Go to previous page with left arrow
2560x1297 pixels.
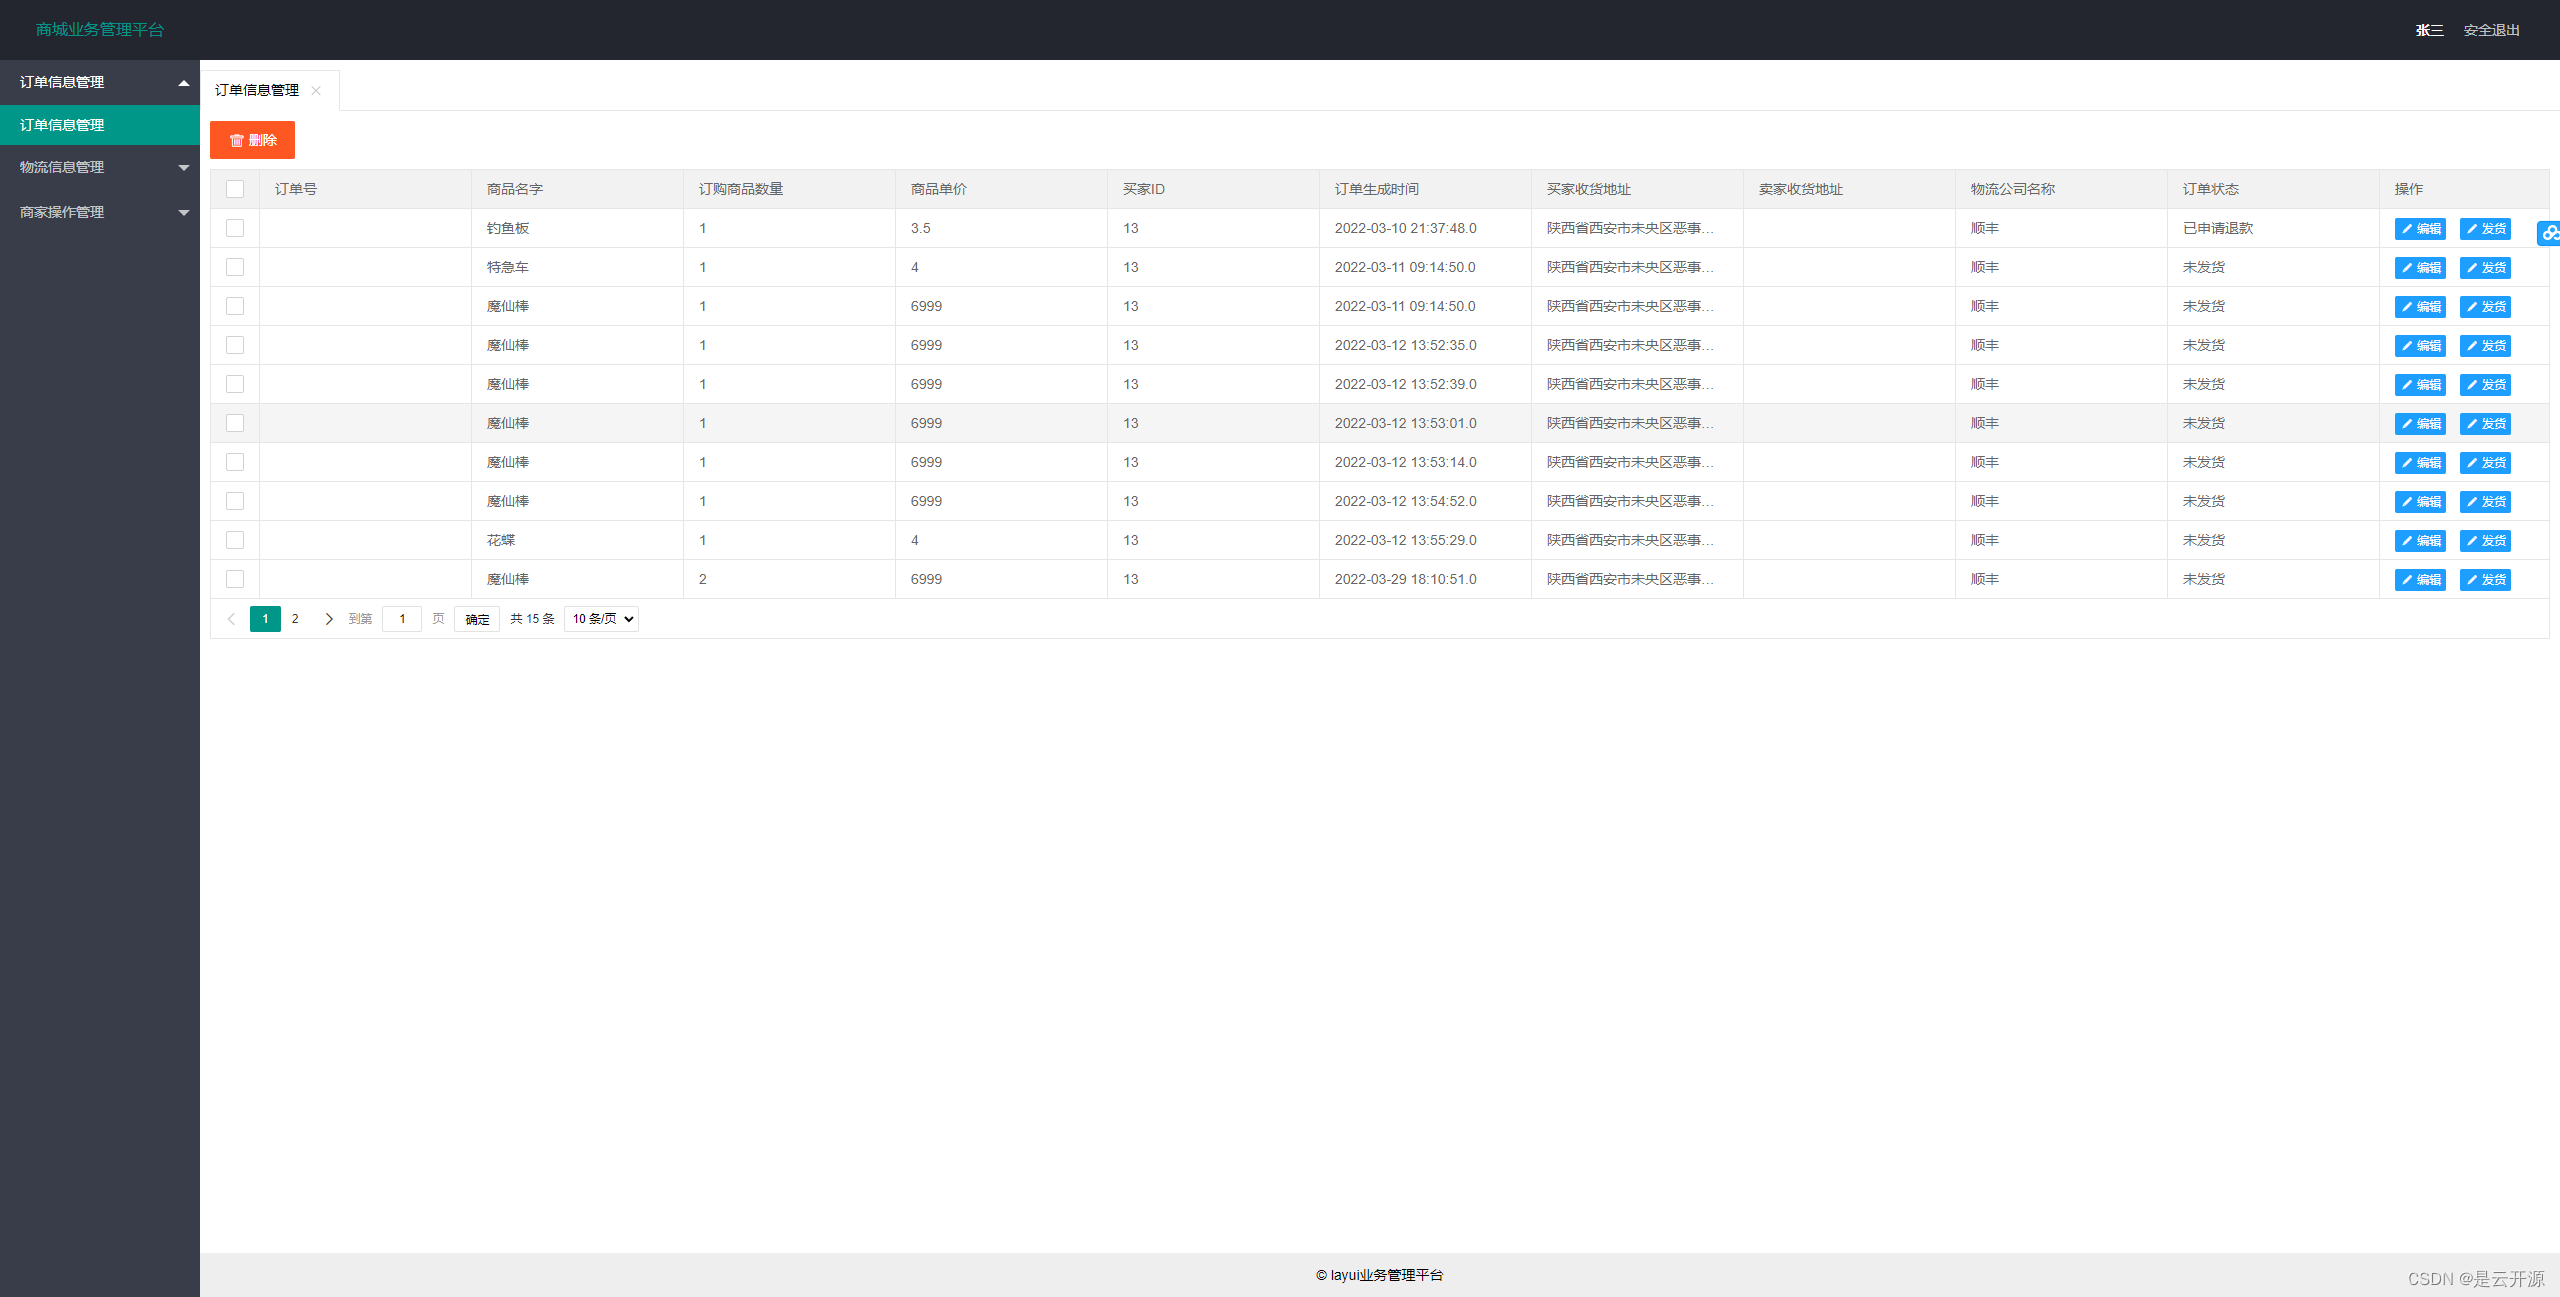click(231, 619)
